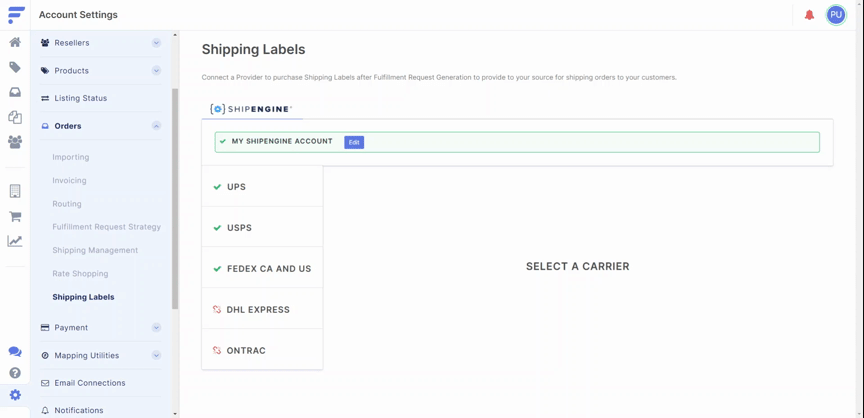Open the analytics line chart icon
This screenshot has height=418, width=864.
pos(15,241)
